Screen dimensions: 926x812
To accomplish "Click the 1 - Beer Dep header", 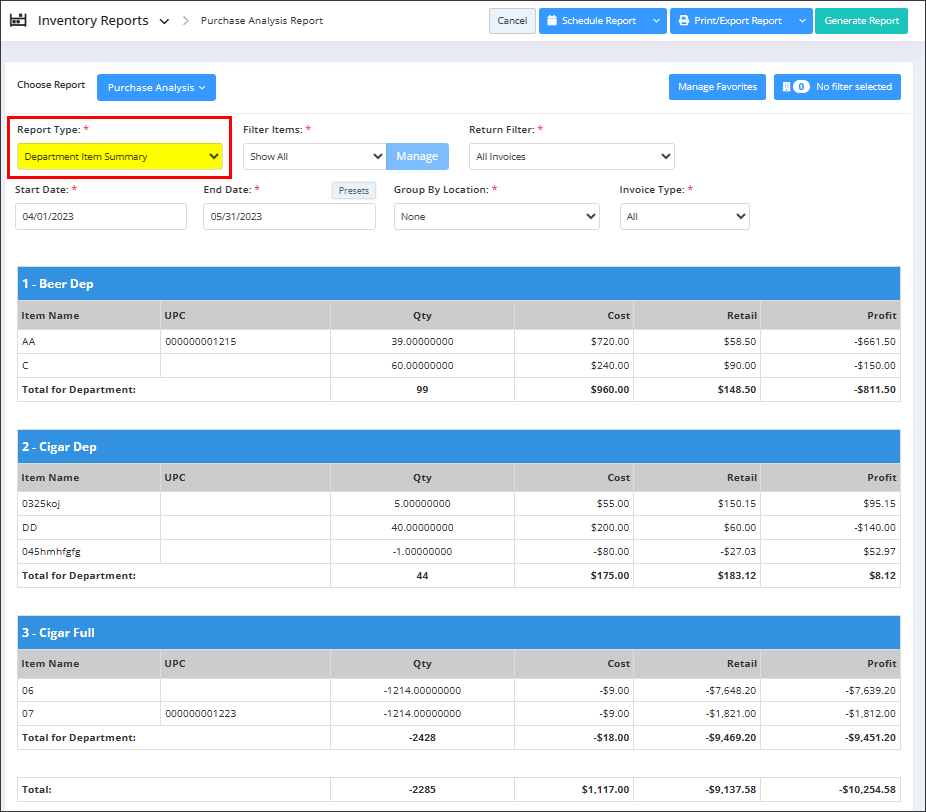I will point(459,284).
